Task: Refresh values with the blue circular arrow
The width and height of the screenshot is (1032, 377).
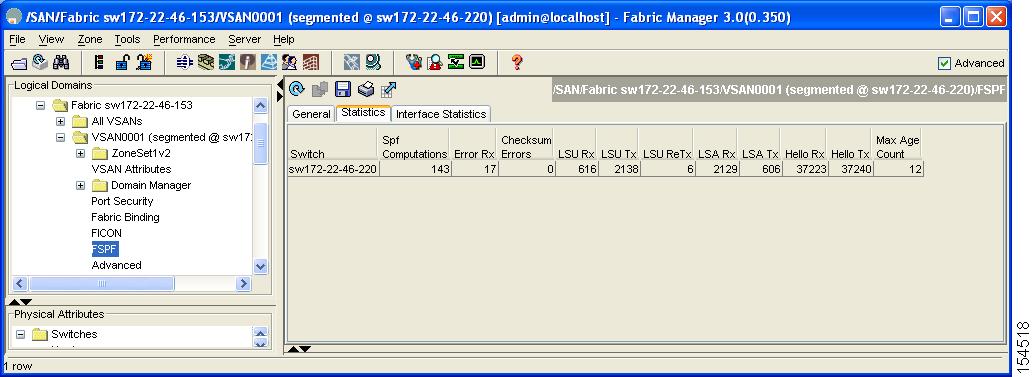Action: pos(297,89)
